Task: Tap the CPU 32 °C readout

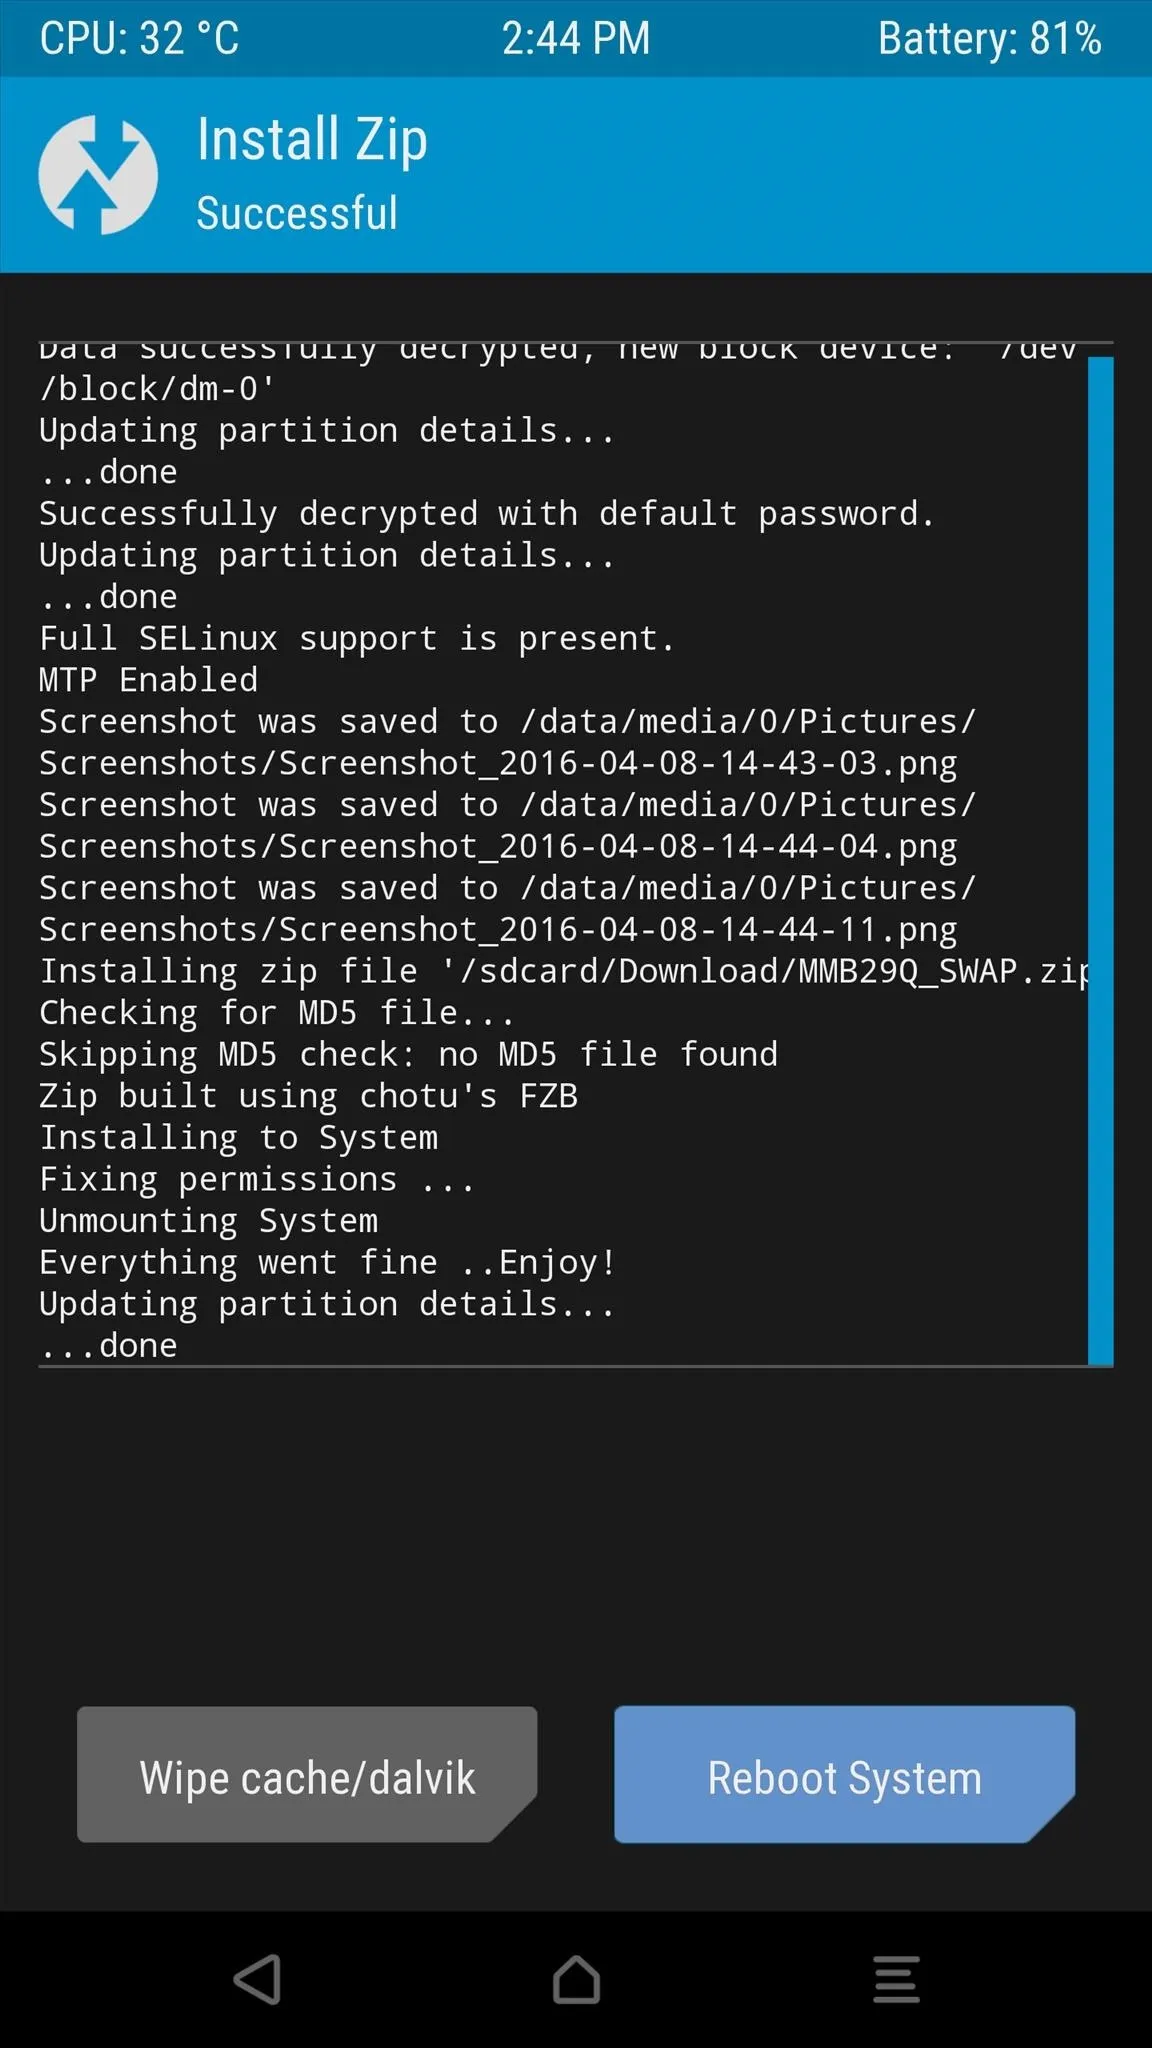Action: 139,39
